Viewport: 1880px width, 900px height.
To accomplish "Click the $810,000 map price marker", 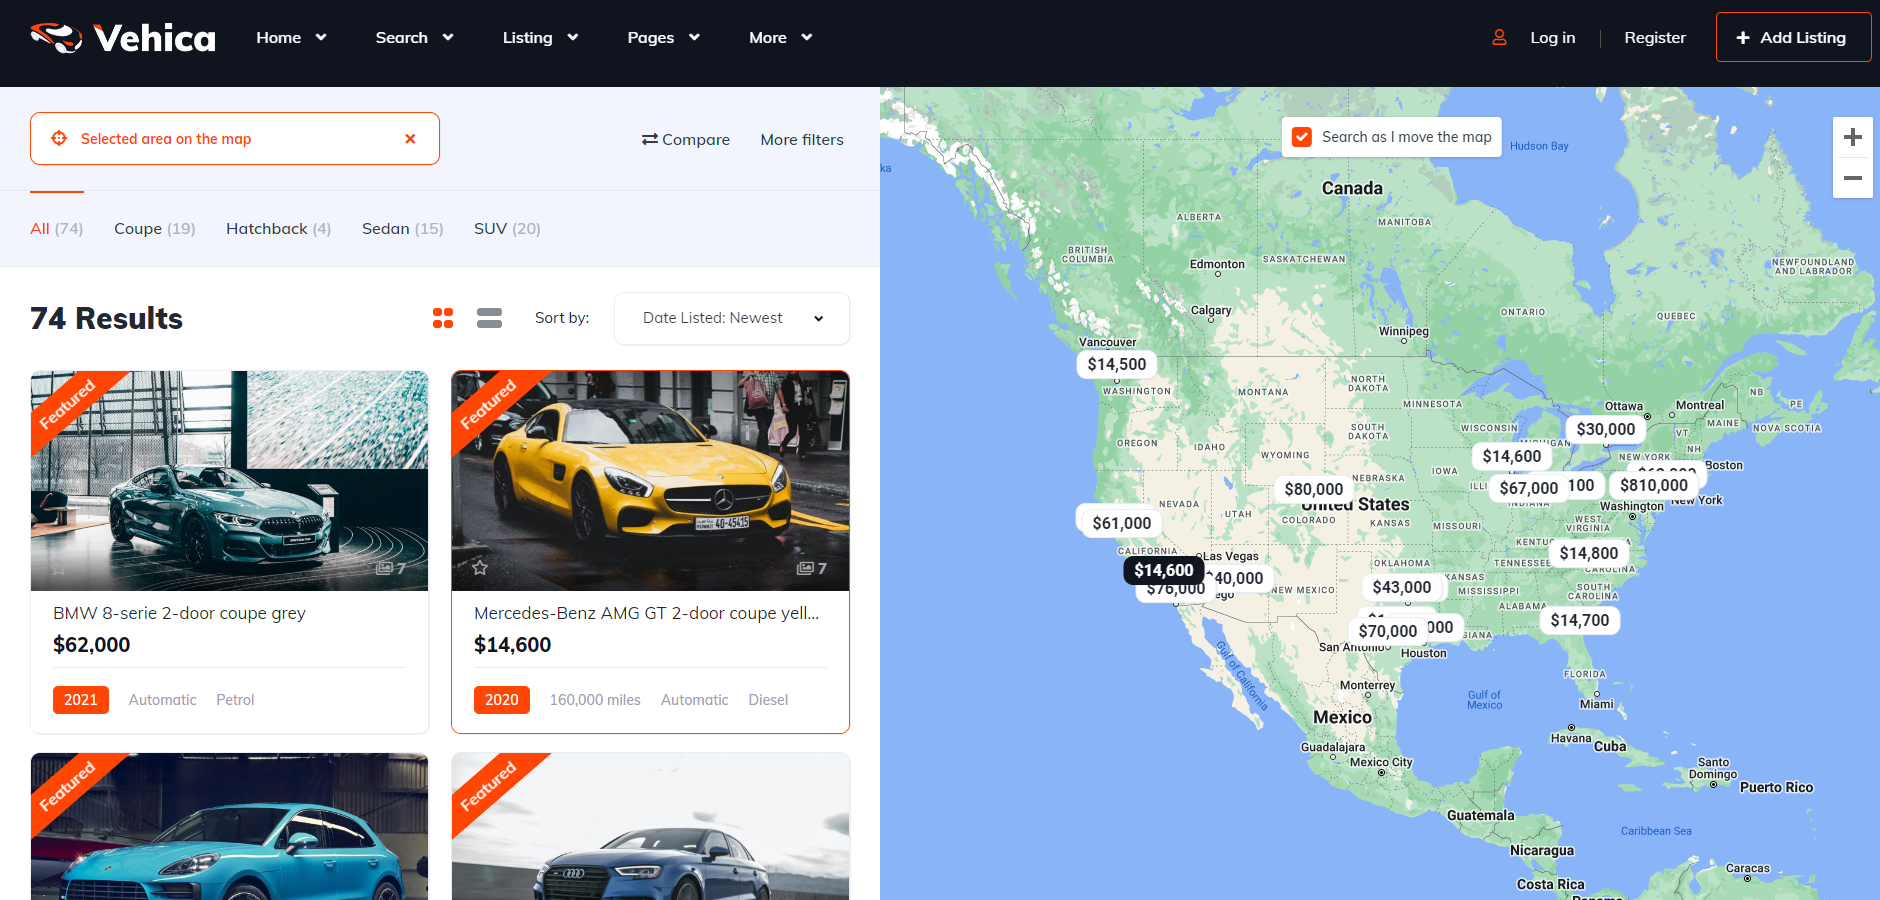I will 1653,485.
